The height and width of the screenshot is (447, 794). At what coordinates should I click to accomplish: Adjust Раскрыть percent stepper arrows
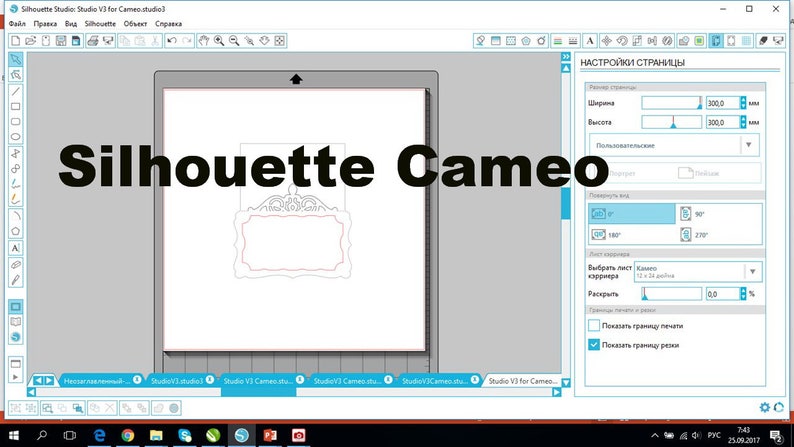point(743,294)
